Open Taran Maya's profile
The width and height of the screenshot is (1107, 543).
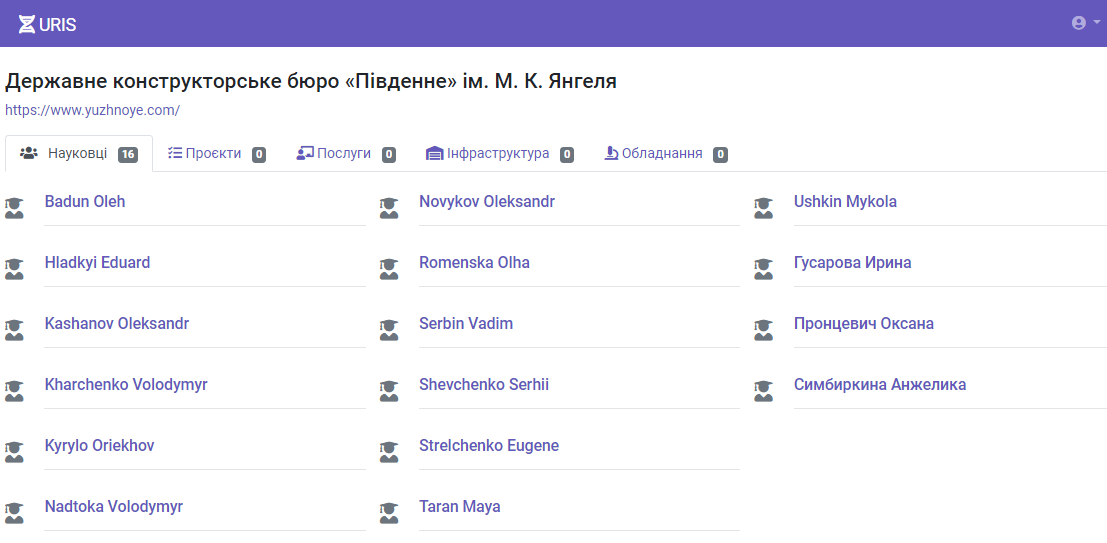click(x=460, y=507)
